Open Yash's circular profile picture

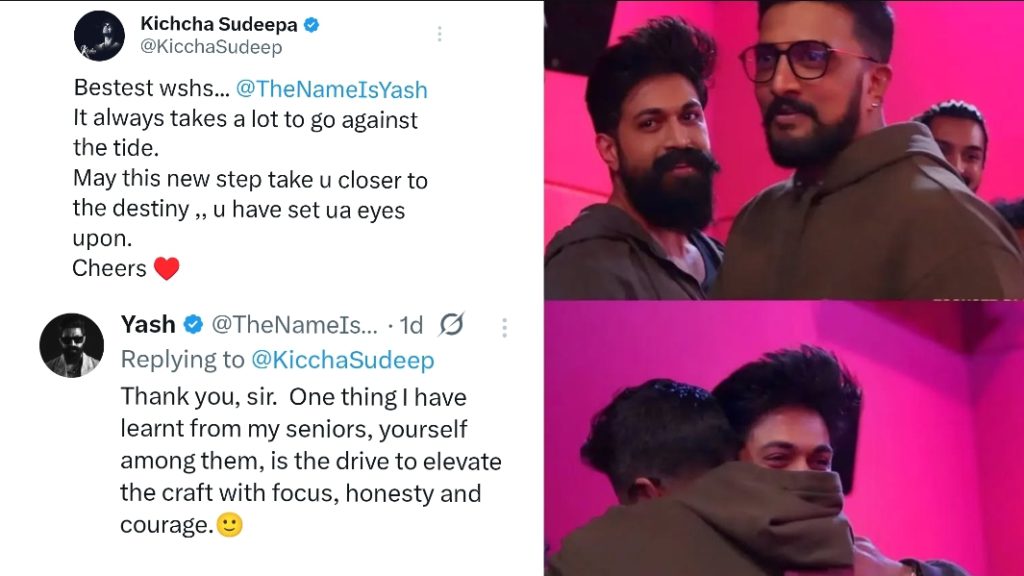pos(72,345)
